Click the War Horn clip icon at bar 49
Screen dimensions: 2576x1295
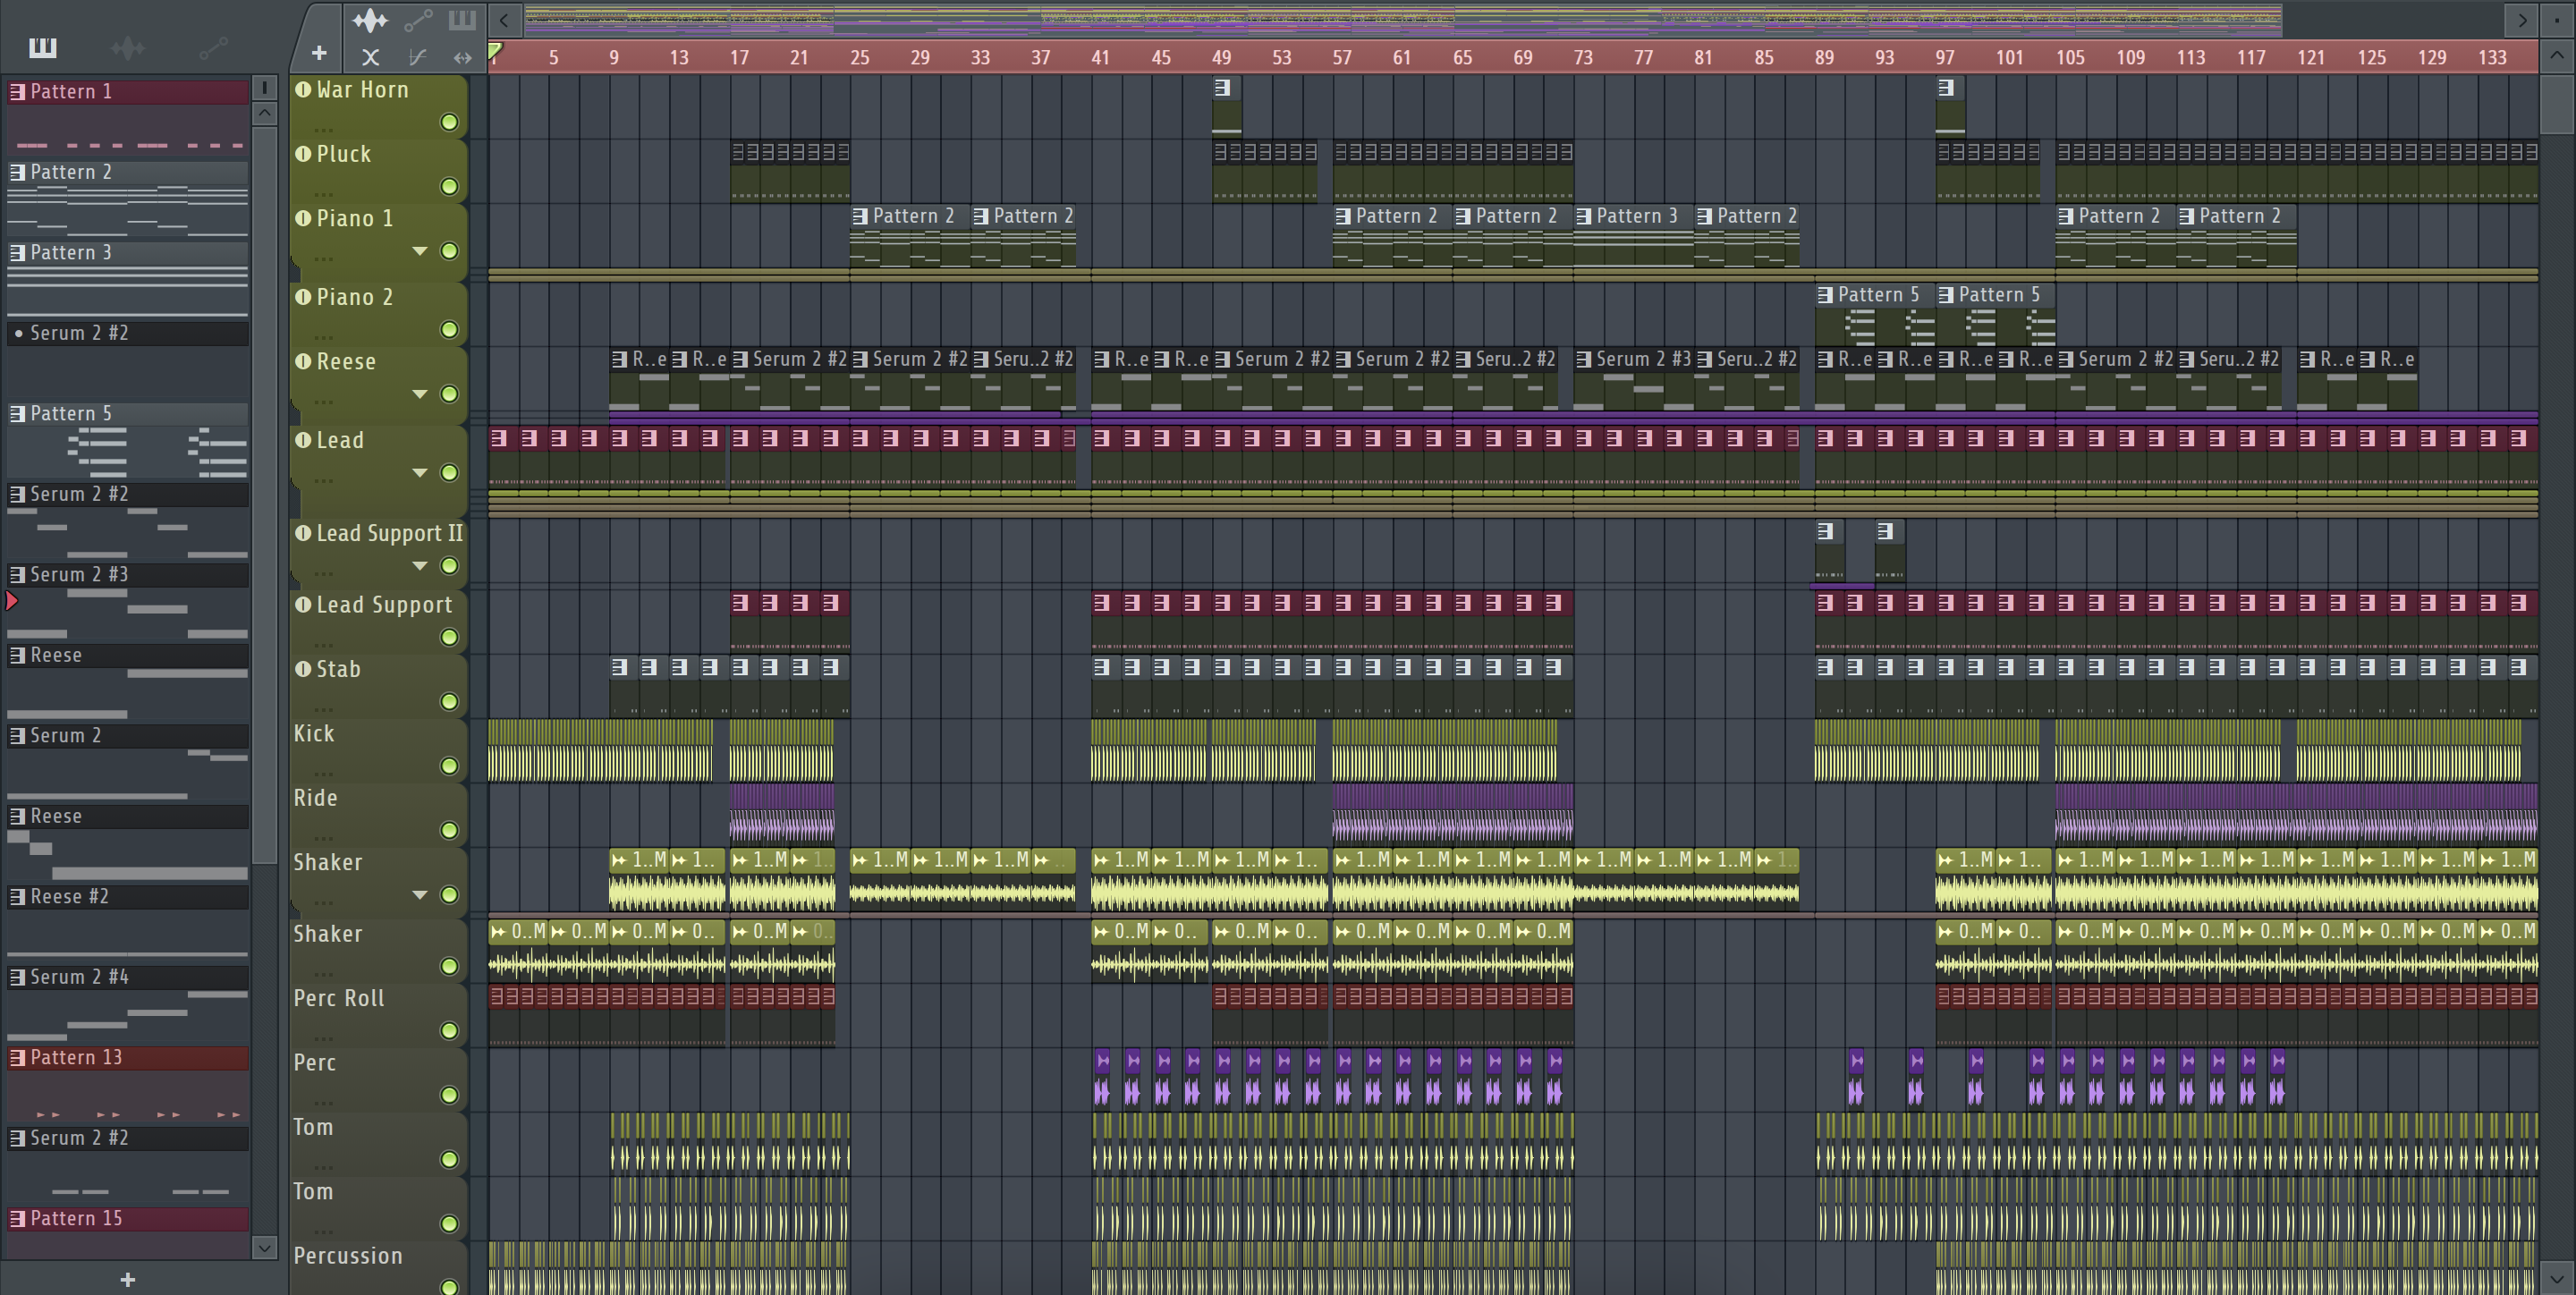pos(1222,87)
